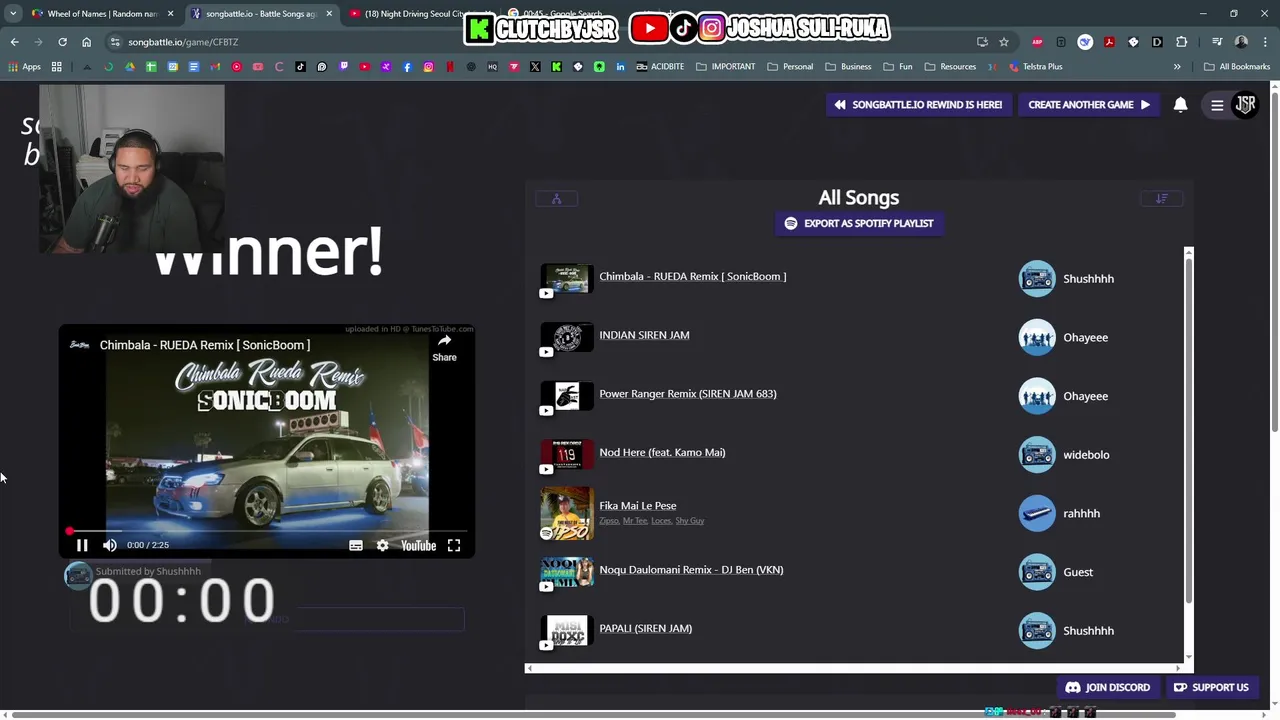
Task: Open YouTube player settings gear
Action: (x=382, y=545)
